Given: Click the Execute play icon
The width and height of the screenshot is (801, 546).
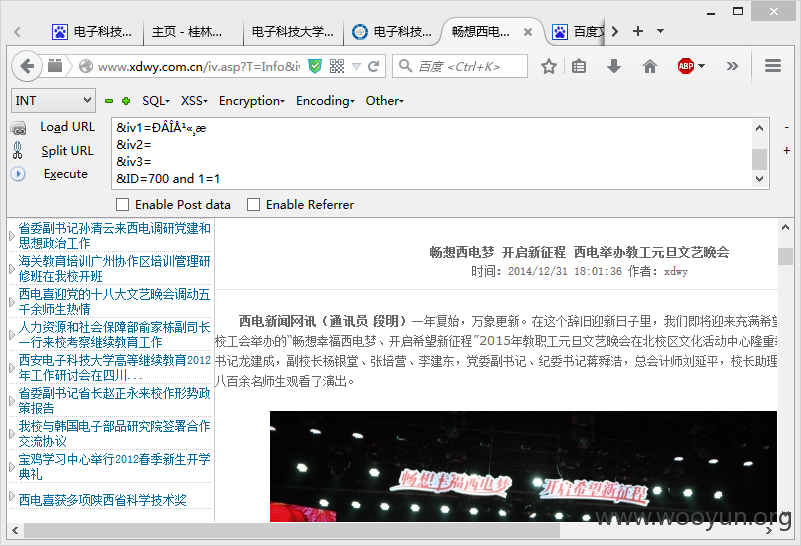Looking at the screenshot, I should [x=18, y=174].
